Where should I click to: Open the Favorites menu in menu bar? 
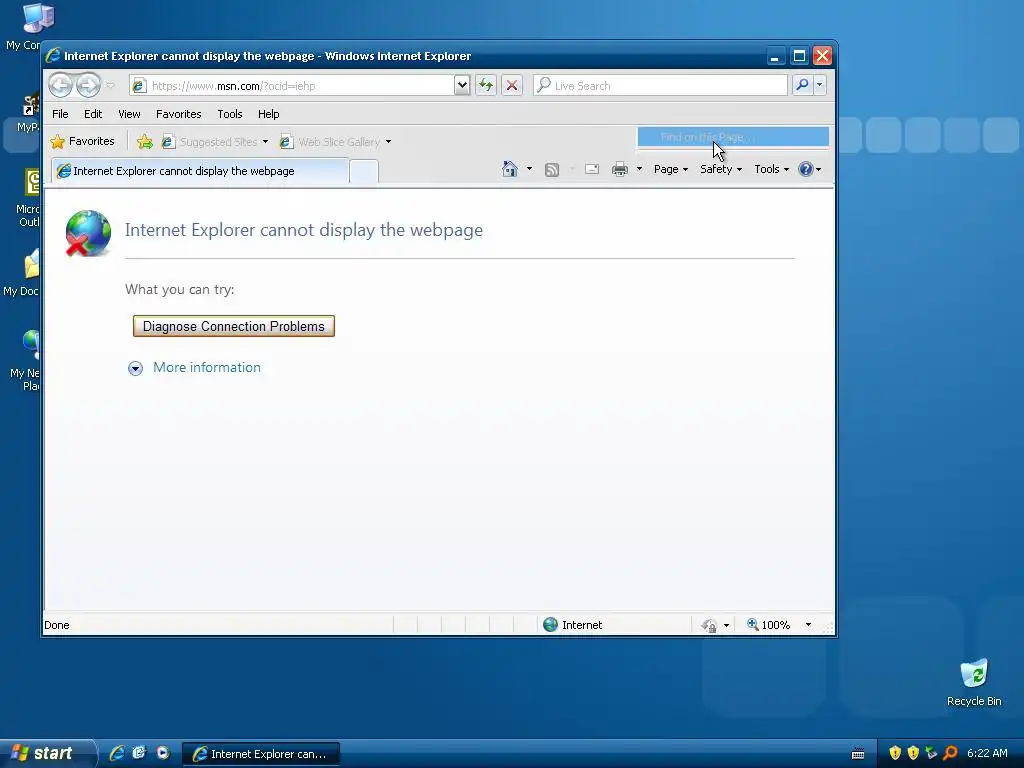pyautogui.click(x=178, y=114)
